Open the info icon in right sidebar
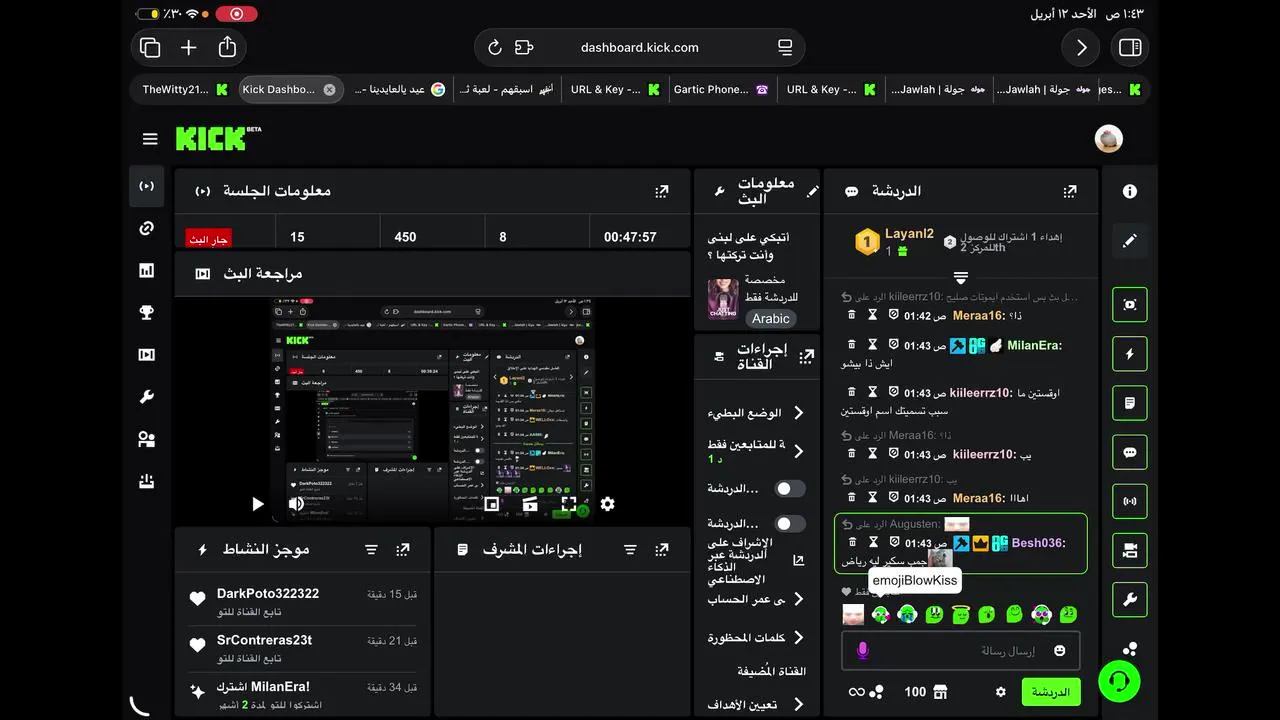This screenshot has width=1280, height=720. [x=1130, y=191]
